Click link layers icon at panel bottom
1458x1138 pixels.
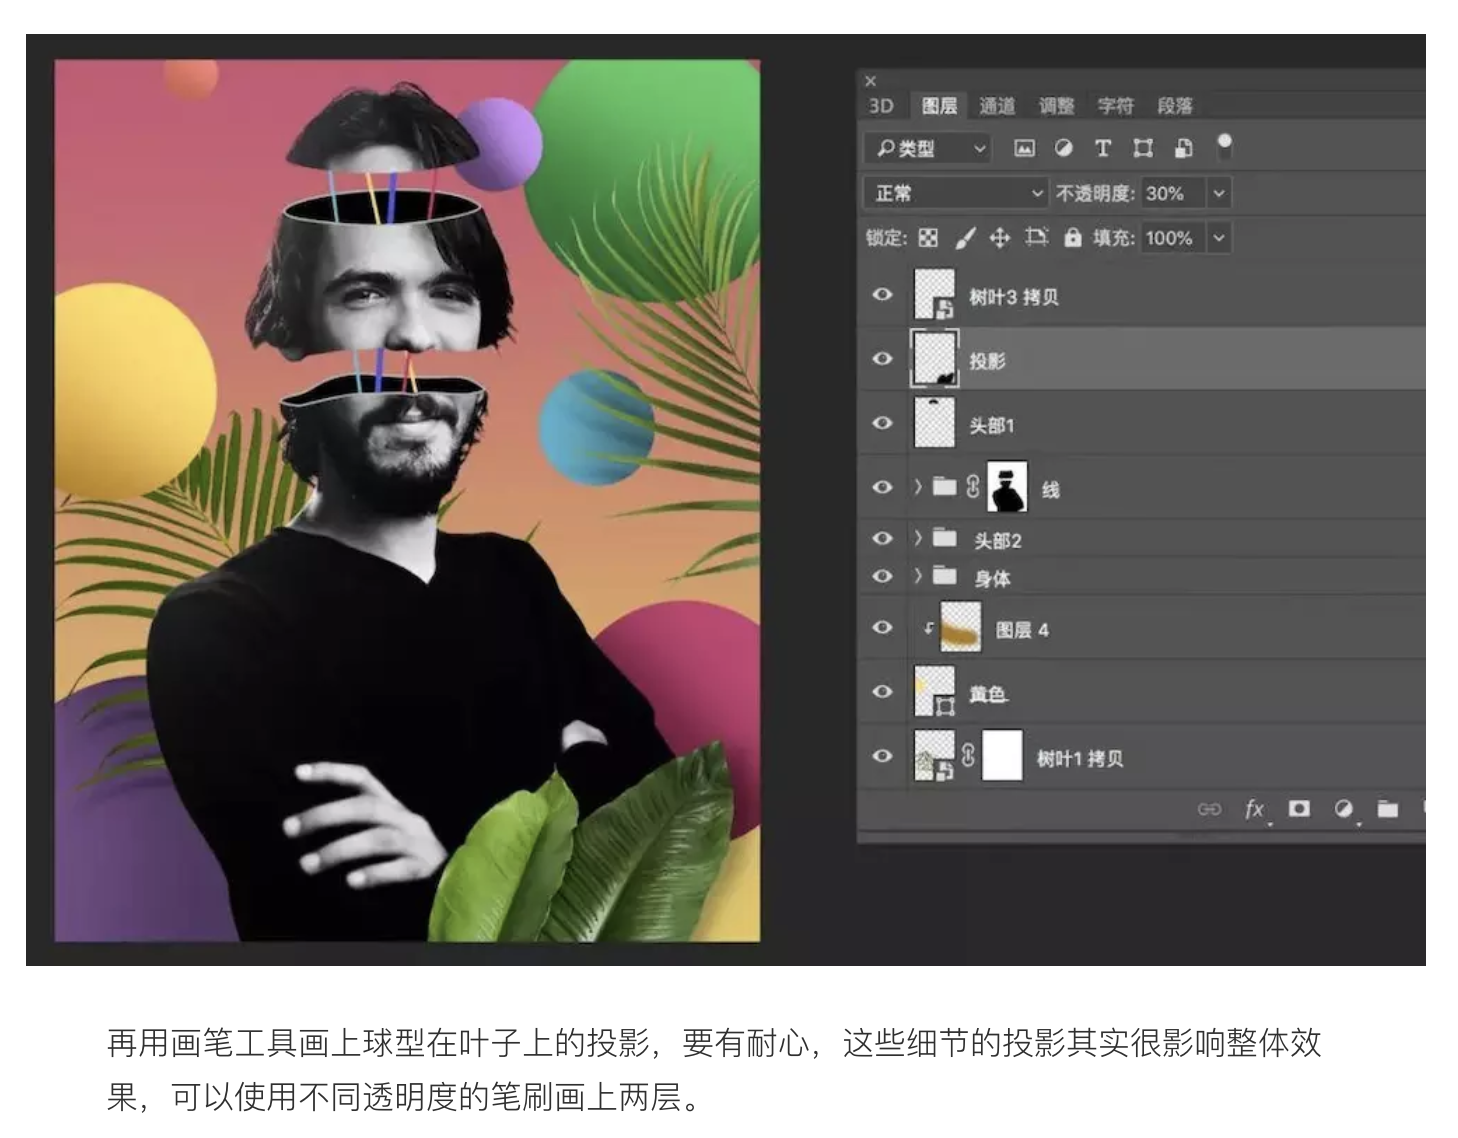tap(1209, 809)
